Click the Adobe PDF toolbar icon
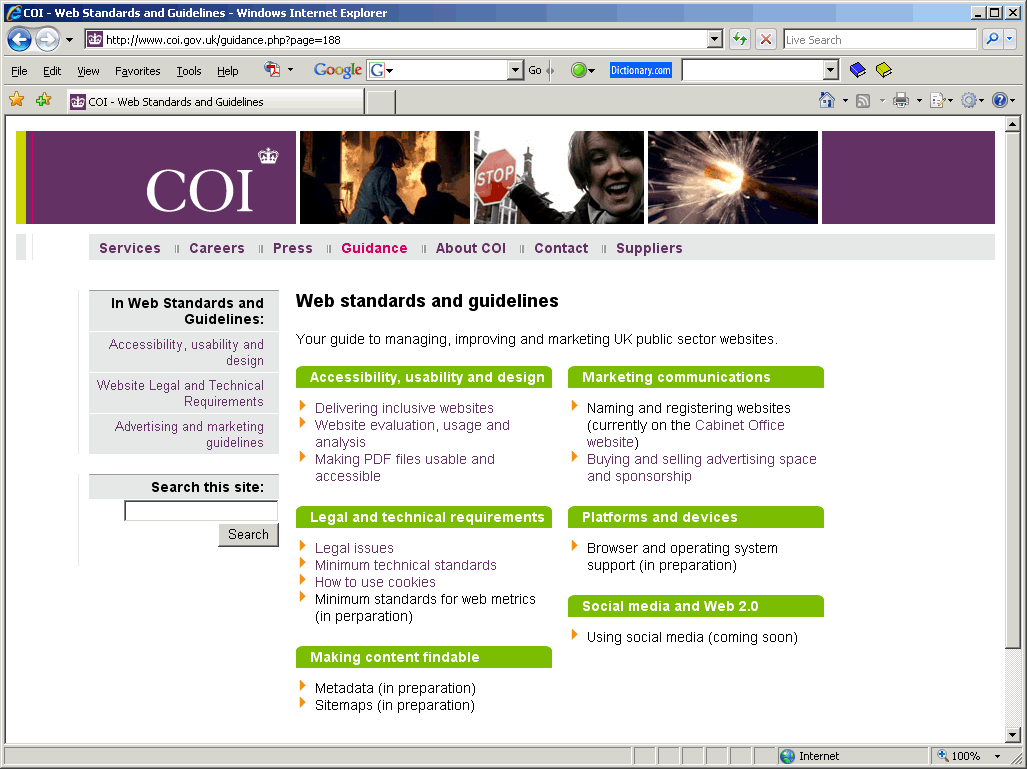The height and width of the screenshot is (769, 1027). [272, 69]
